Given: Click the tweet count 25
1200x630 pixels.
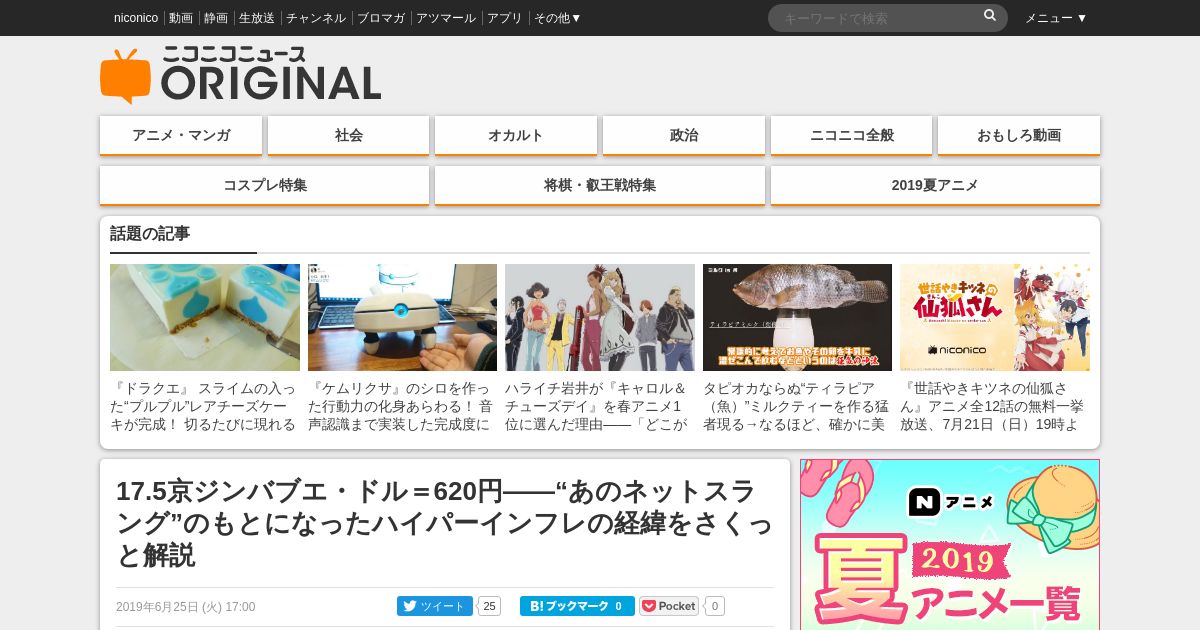Looking at the screenshot, I should point(489,606).
